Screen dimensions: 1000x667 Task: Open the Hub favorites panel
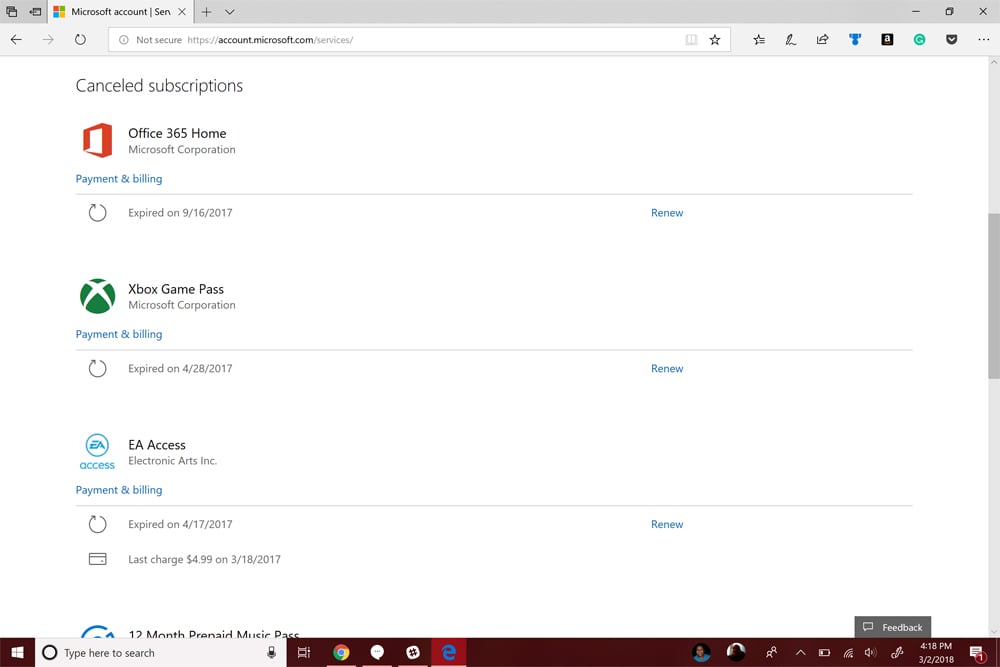pos(759,39)
